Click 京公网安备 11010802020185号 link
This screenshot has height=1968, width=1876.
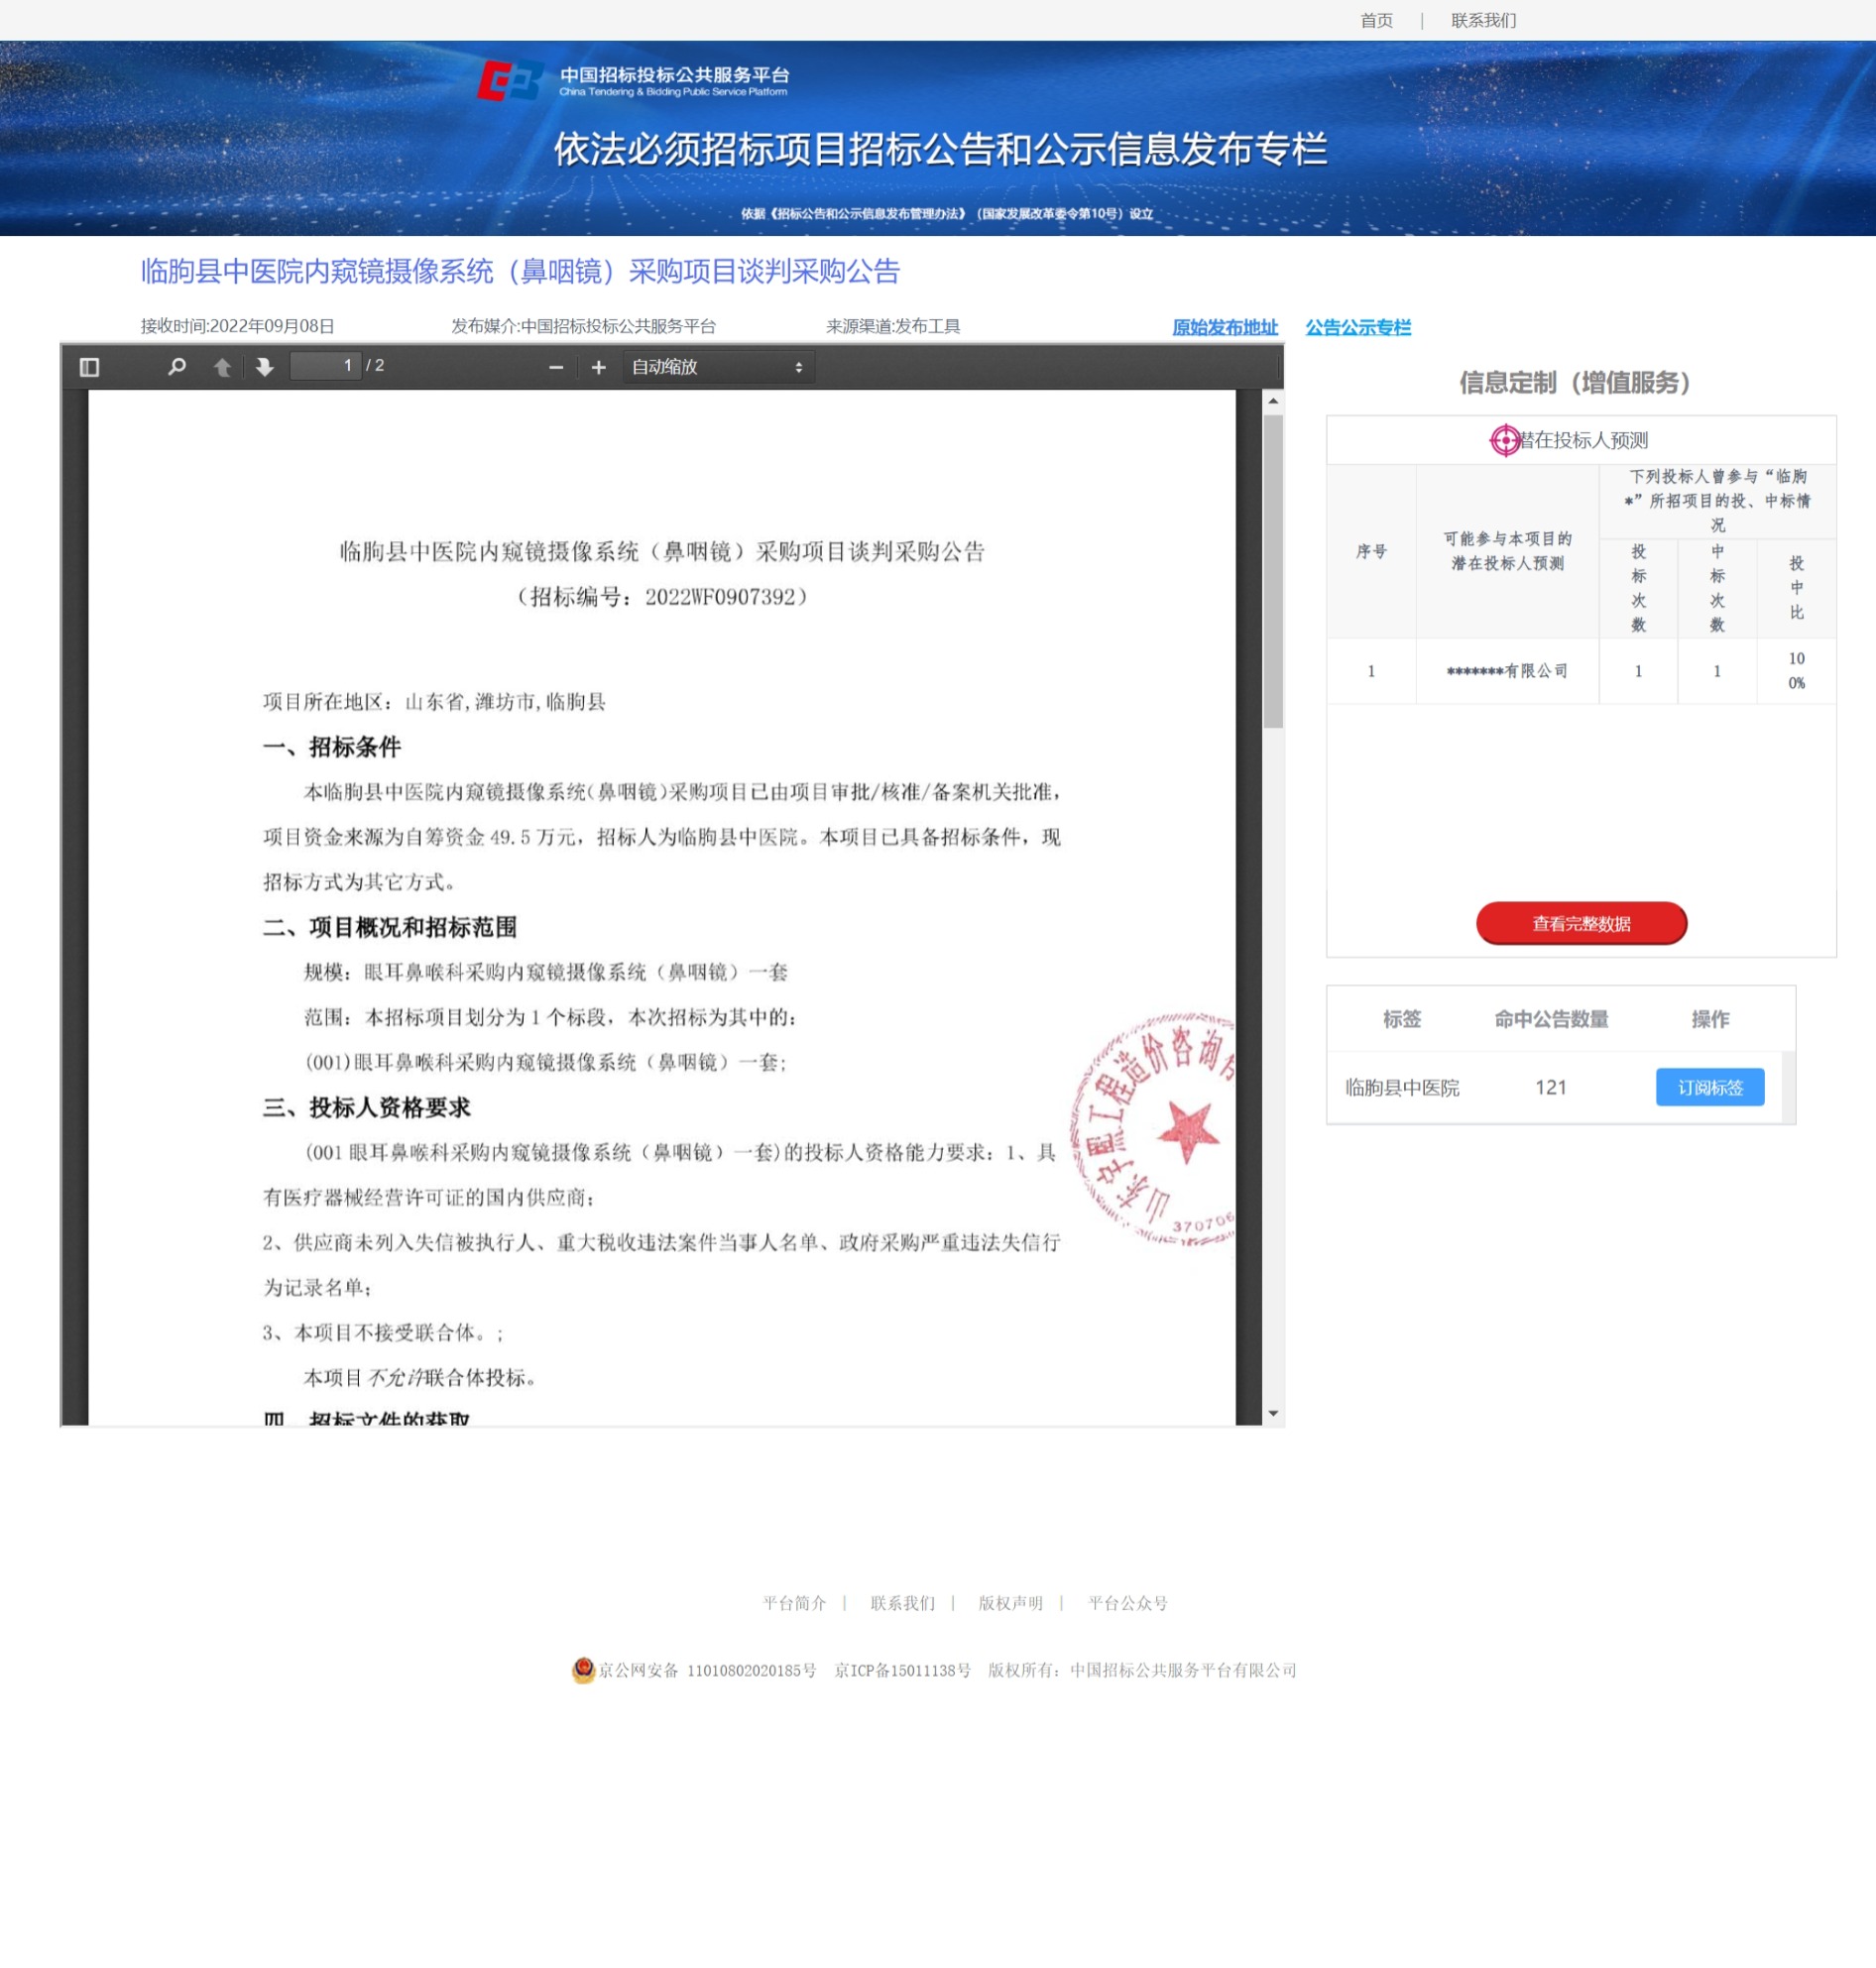point(707,1670)
